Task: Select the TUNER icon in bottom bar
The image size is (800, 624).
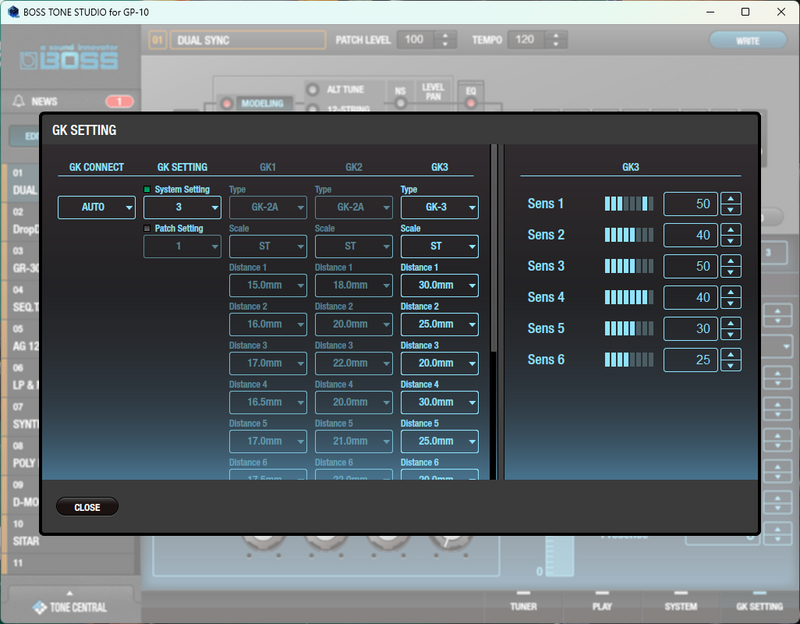Action: pos(524,607)
